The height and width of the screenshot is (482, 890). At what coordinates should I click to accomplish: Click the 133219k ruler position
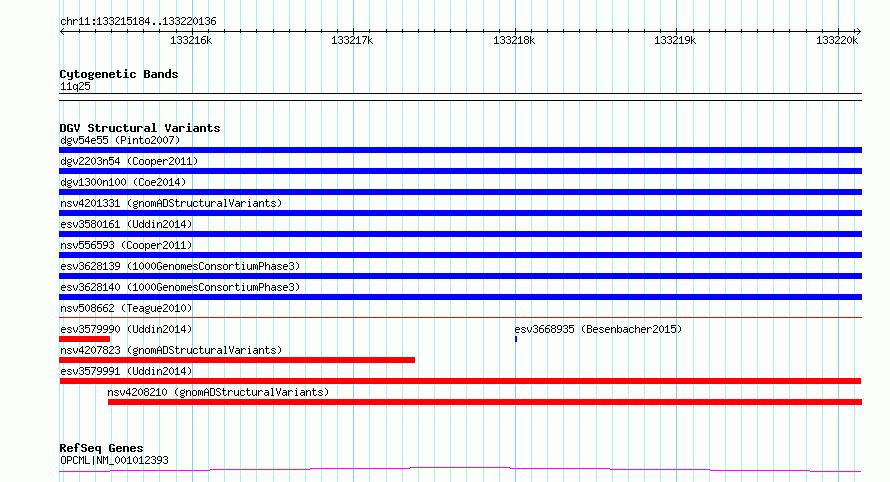point(675,40)
